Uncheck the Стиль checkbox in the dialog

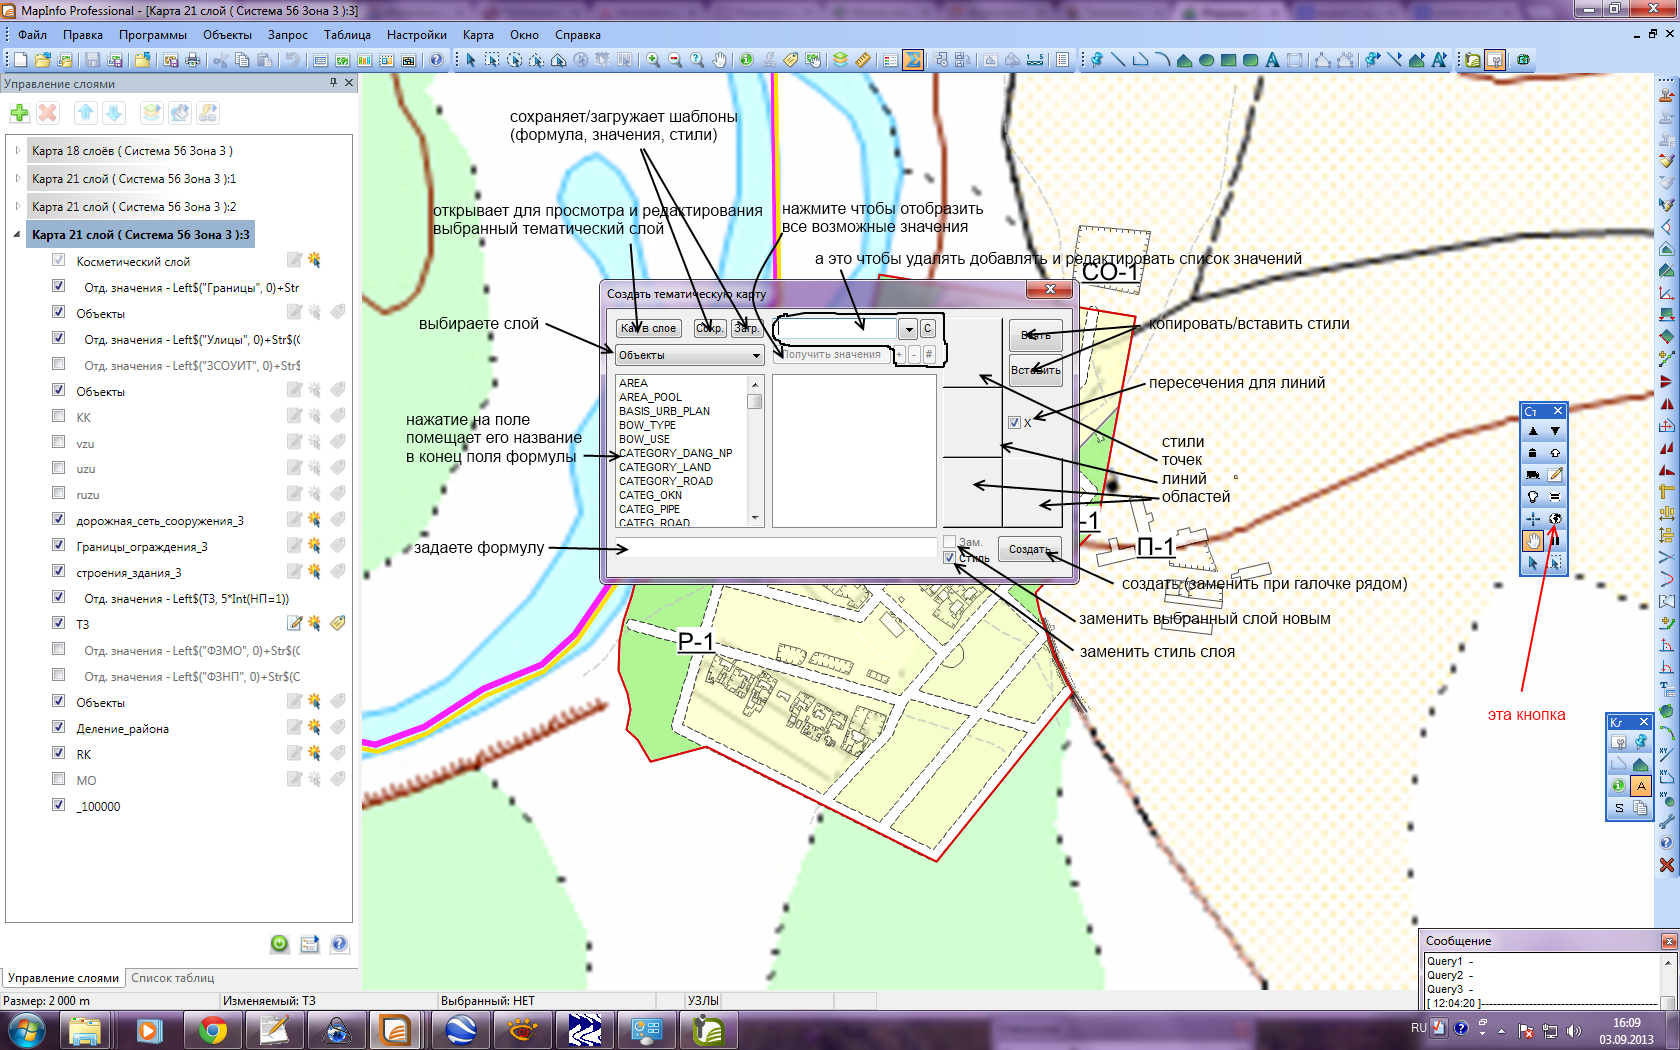(x=949, y=558)
